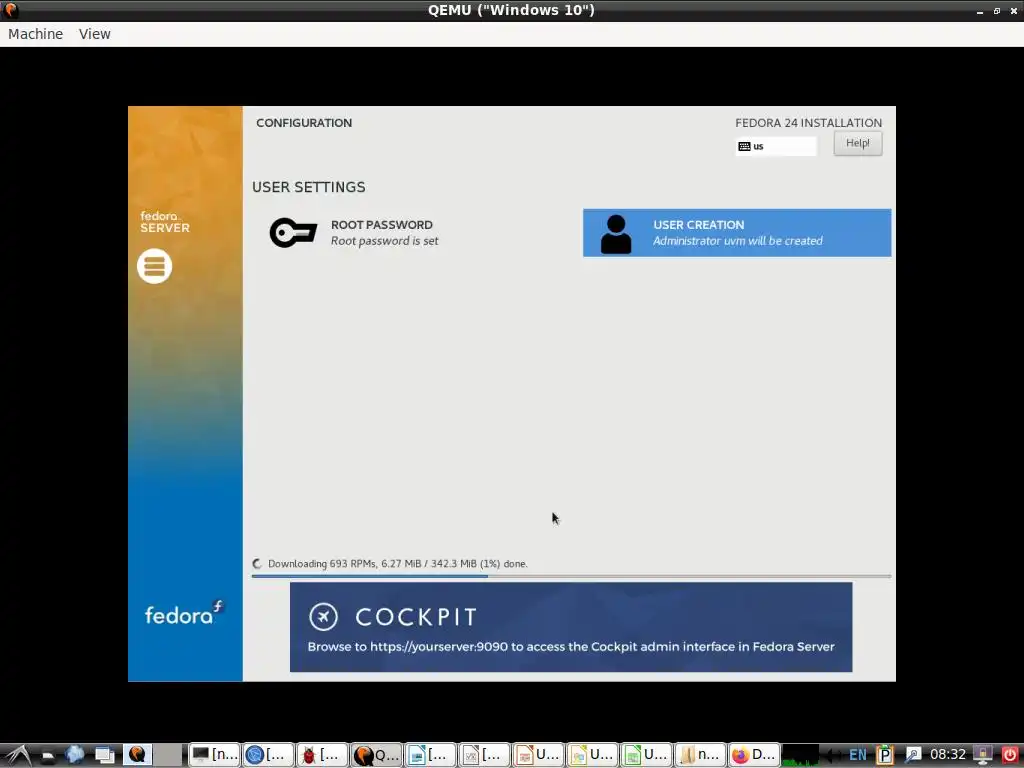1024x768 pixels.
Task: Click the FEDORA 24 INSTALLATION title
Action: [x=808, y=123]
